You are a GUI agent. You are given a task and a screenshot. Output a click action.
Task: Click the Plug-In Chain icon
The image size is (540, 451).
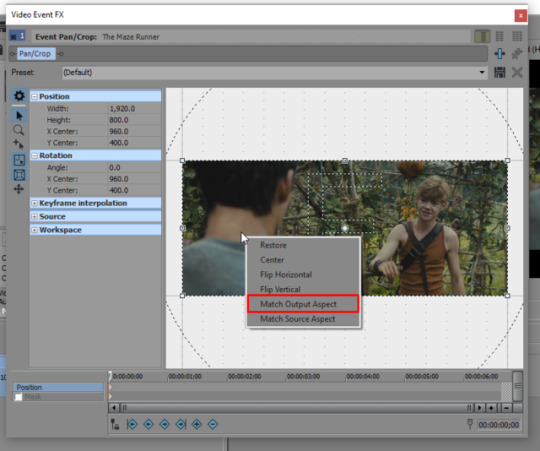(500, 54)
